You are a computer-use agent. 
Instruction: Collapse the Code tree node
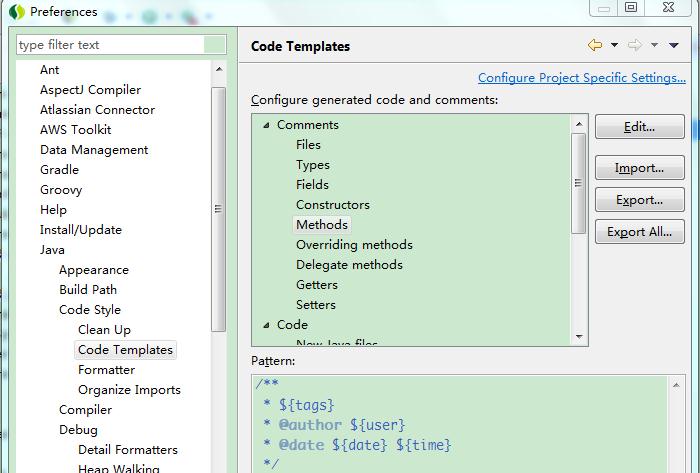[x=266, y=325]
